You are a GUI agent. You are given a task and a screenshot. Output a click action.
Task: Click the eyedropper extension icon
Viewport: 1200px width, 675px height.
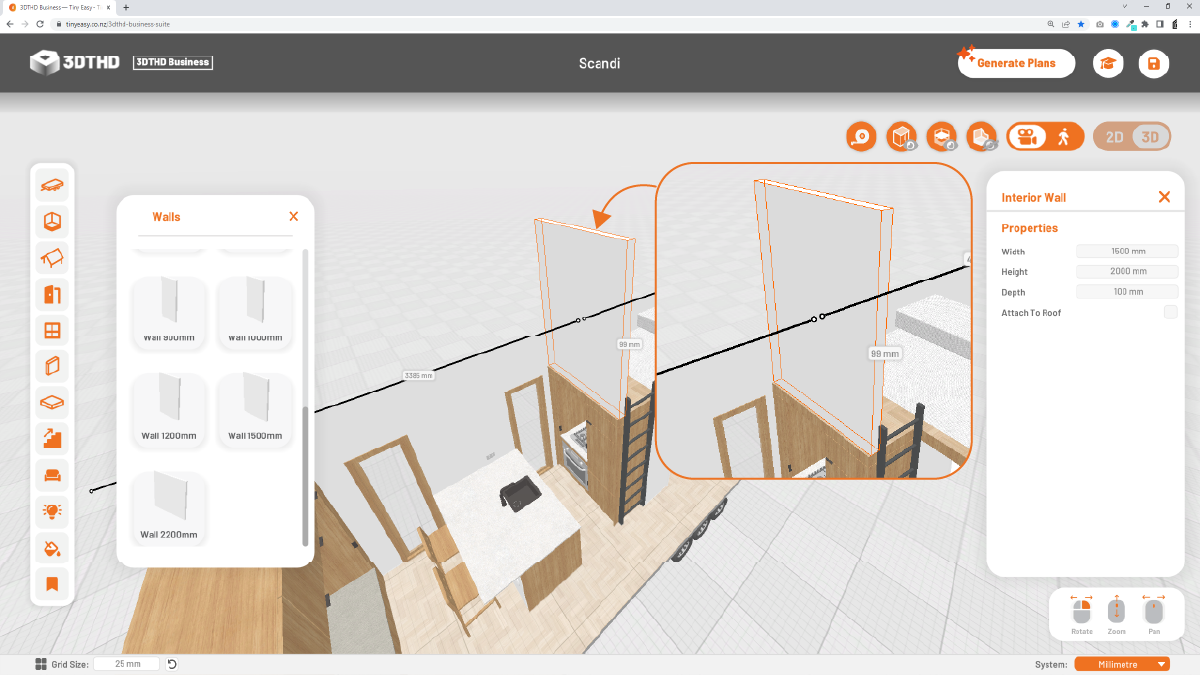(x=1129, y=23)
